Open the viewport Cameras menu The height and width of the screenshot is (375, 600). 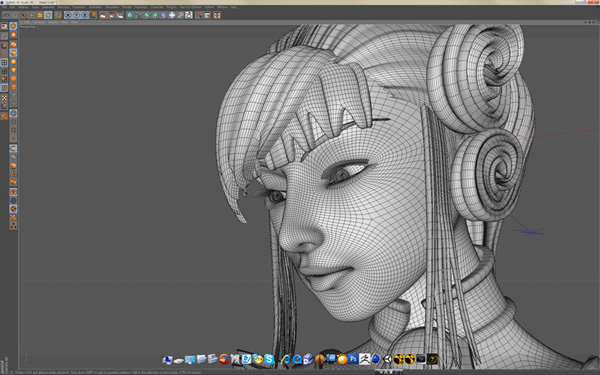point(39,22)
